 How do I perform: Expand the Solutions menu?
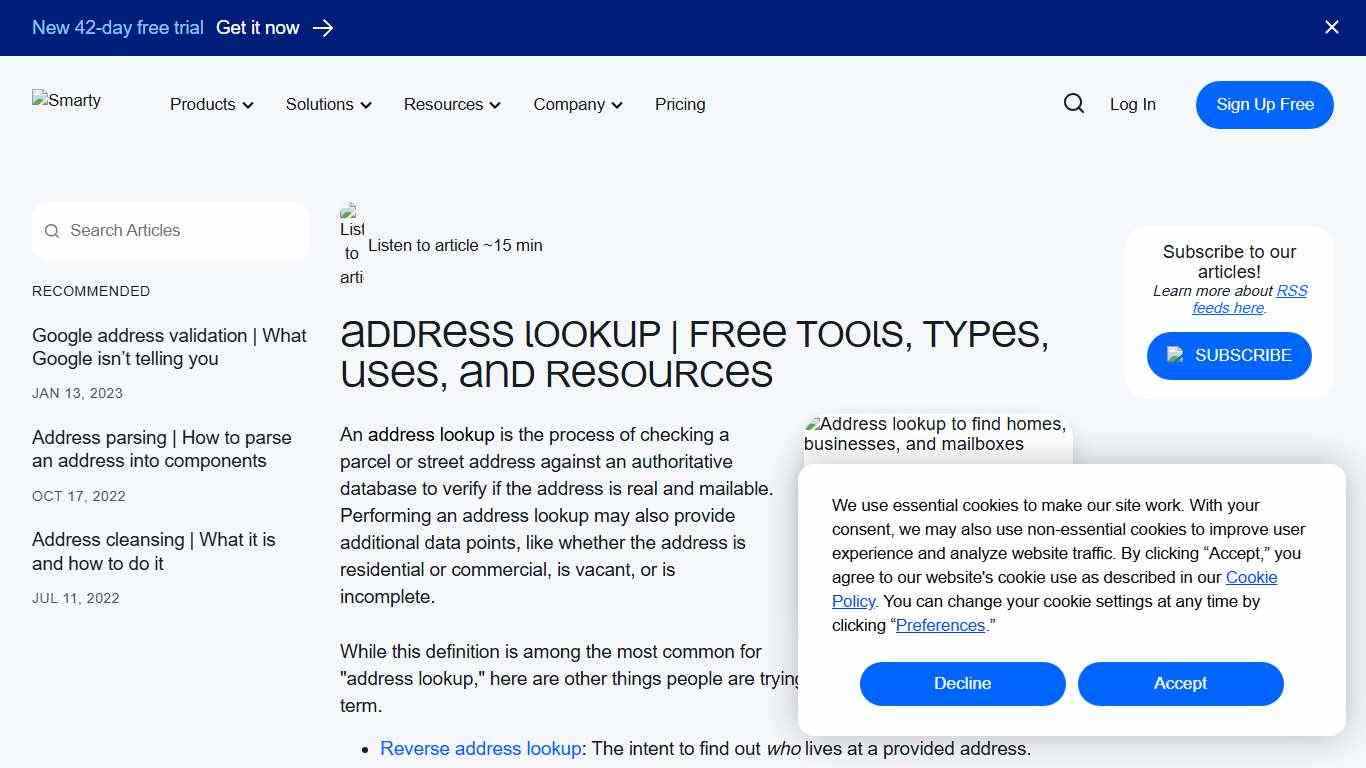coord(327,104)
